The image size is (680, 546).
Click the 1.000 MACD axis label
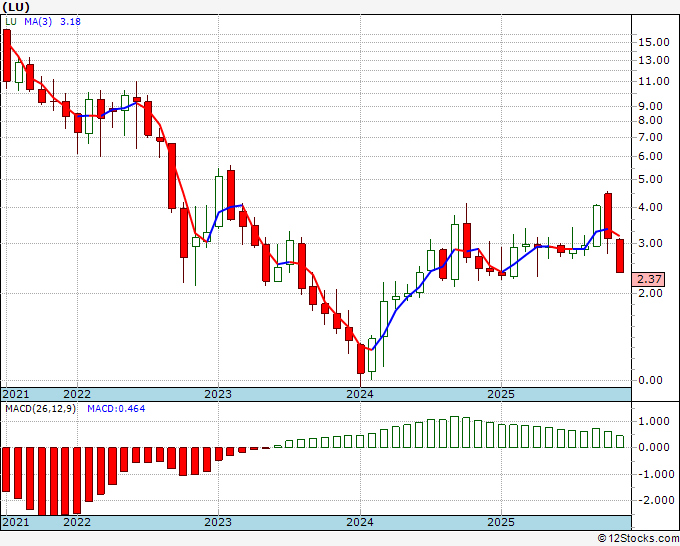[654, 422]
